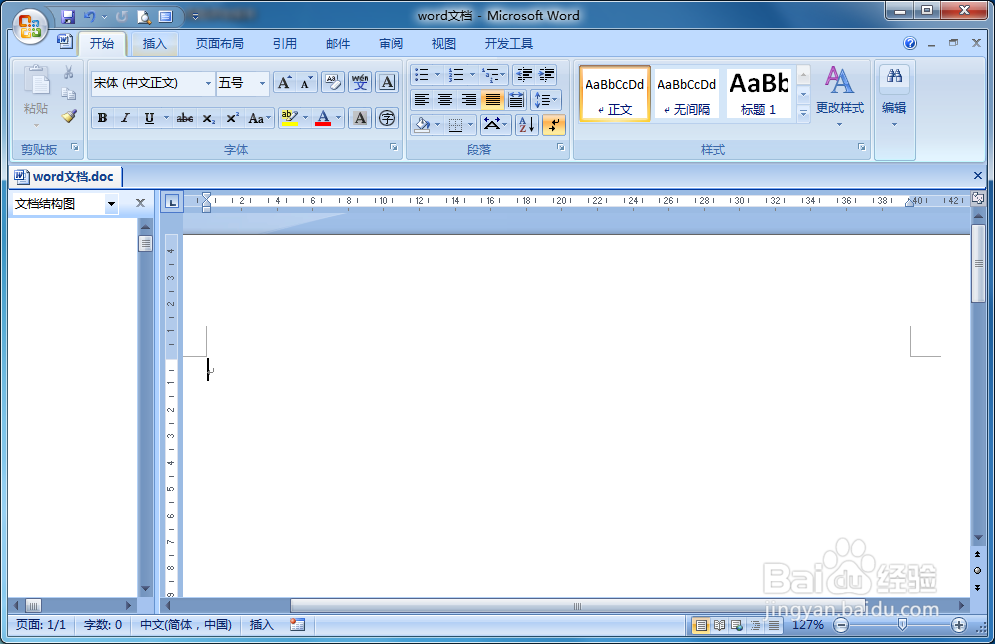995x644 pixels.
Task: Apply subscript formatting
Action: (x=209, y=118)
